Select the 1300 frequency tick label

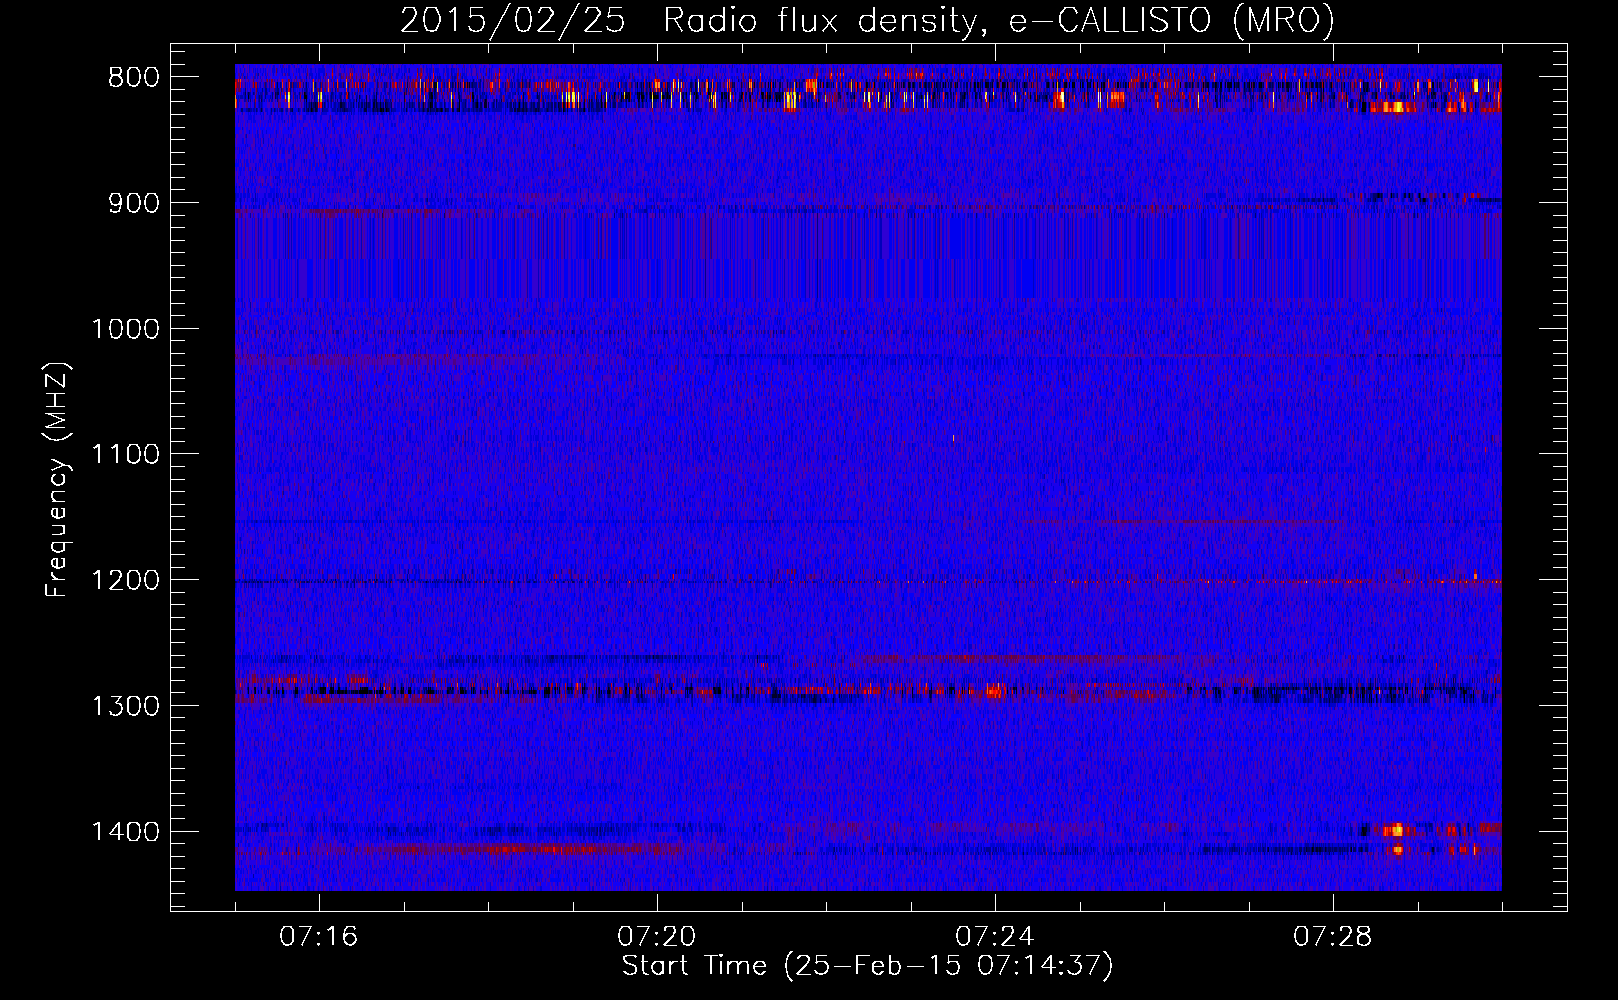[126, 706]
